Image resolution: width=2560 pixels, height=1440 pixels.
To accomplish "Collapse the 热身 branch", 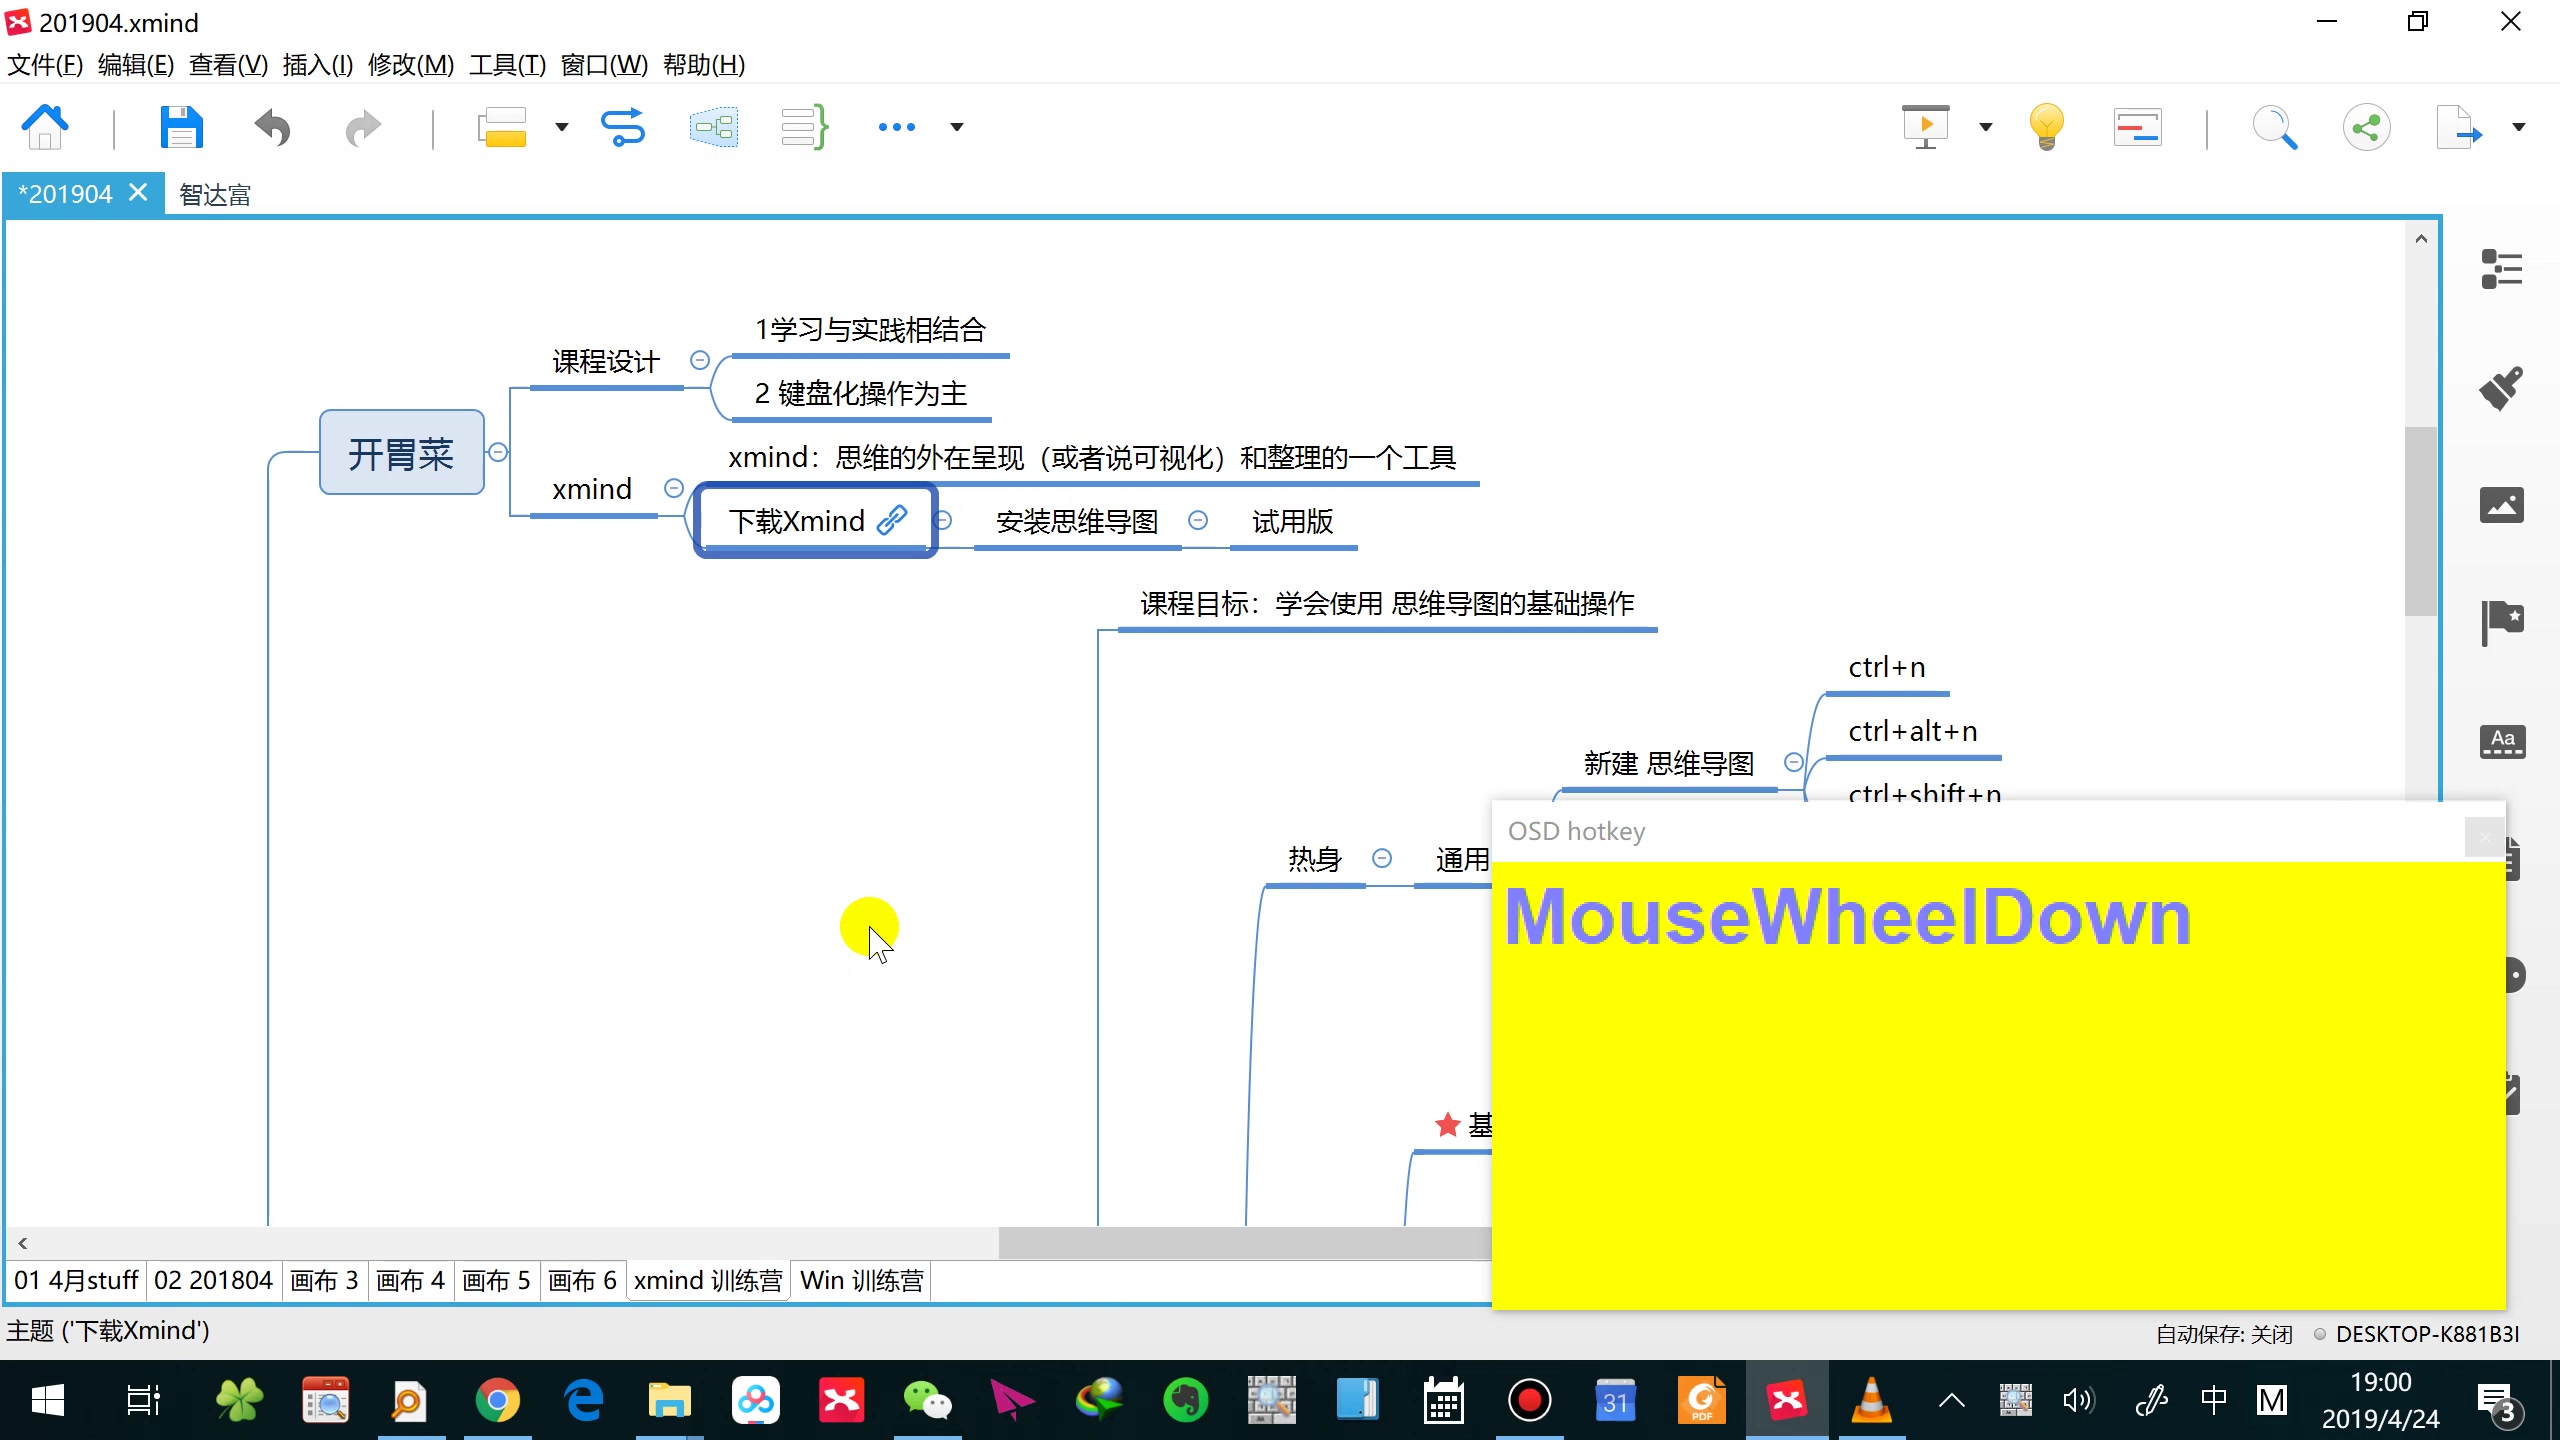I will pos(1382,858).
